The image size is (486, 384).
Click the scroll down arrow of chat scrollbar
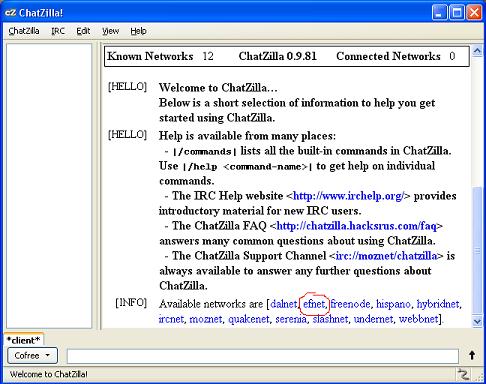point(477,321)
